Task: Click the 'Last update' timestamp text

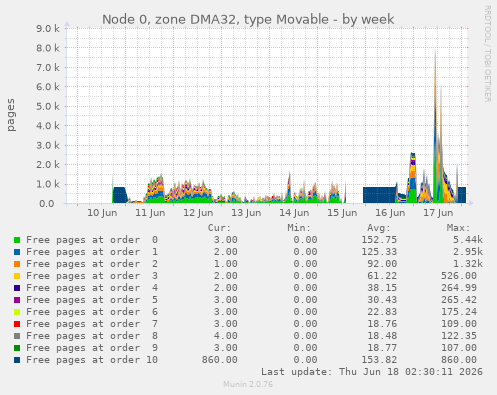Action: pyautogui.click(x=372, y=372)
